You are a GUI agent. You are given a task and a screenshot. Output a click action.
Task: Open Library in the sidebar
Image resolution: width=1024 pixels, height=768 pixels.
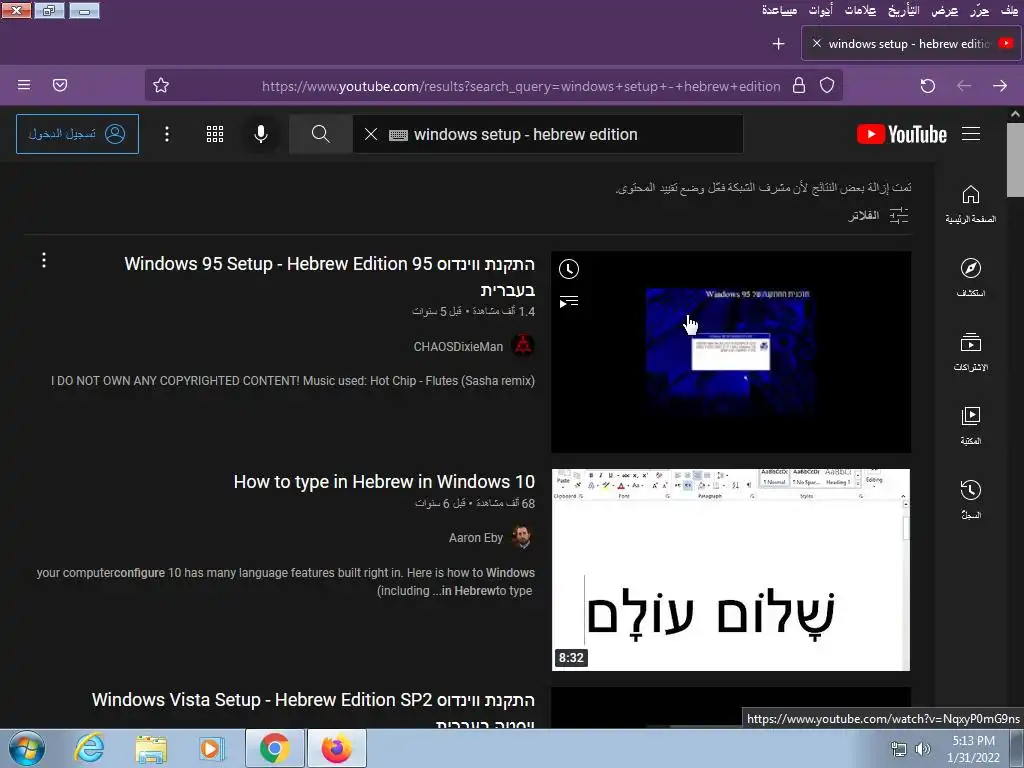[x=970, y=426]
